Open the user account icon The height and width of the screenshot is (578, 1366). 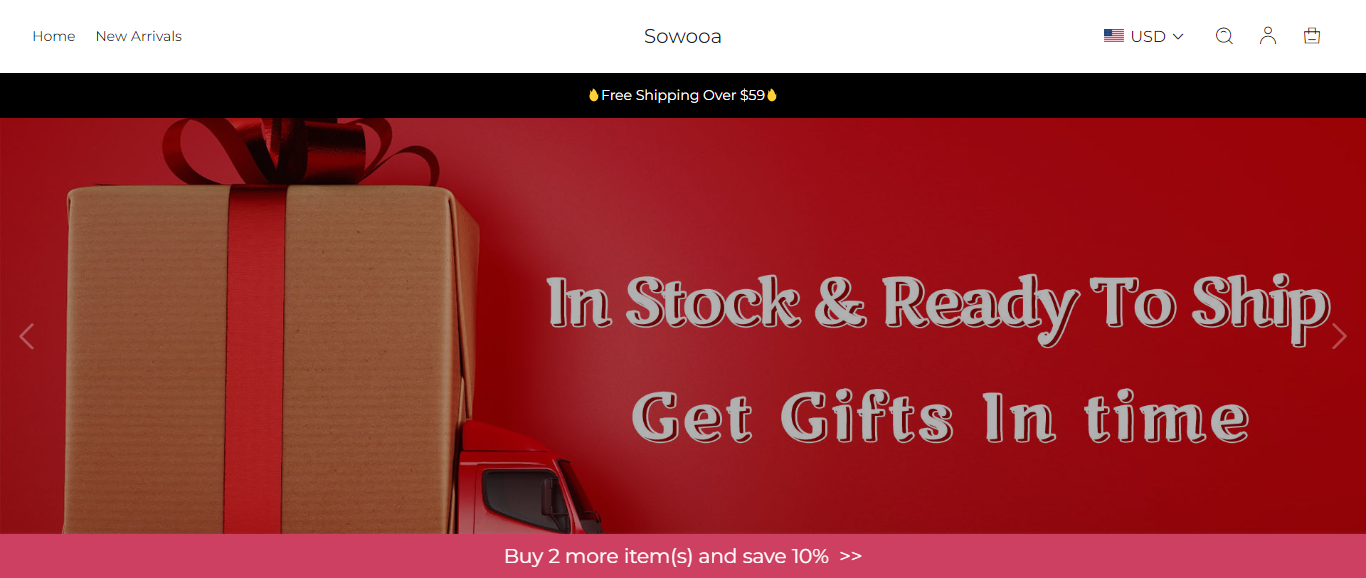click(x=1268, y=36)
